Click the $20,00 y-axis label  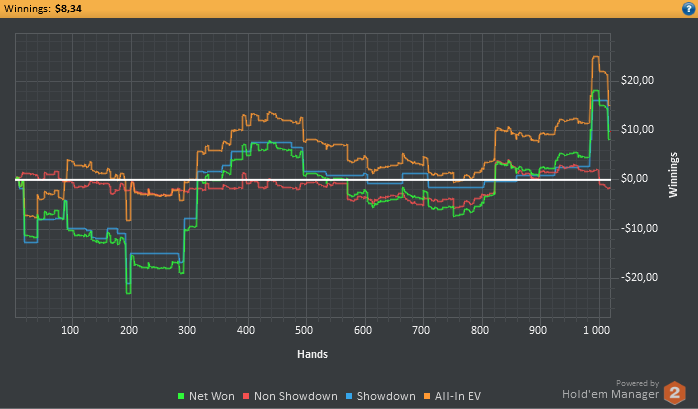[x=637, y=81]
